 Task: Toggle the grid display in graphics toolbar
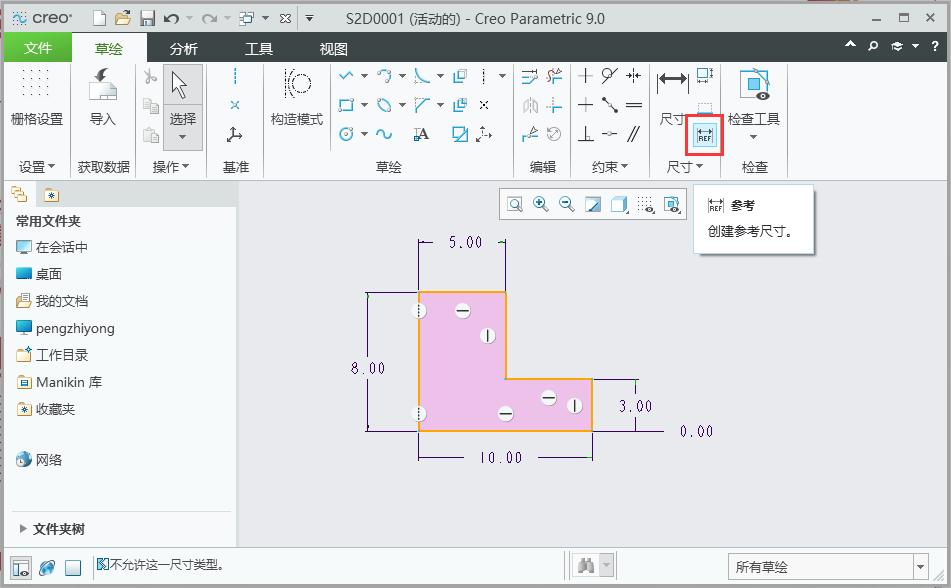645,204
